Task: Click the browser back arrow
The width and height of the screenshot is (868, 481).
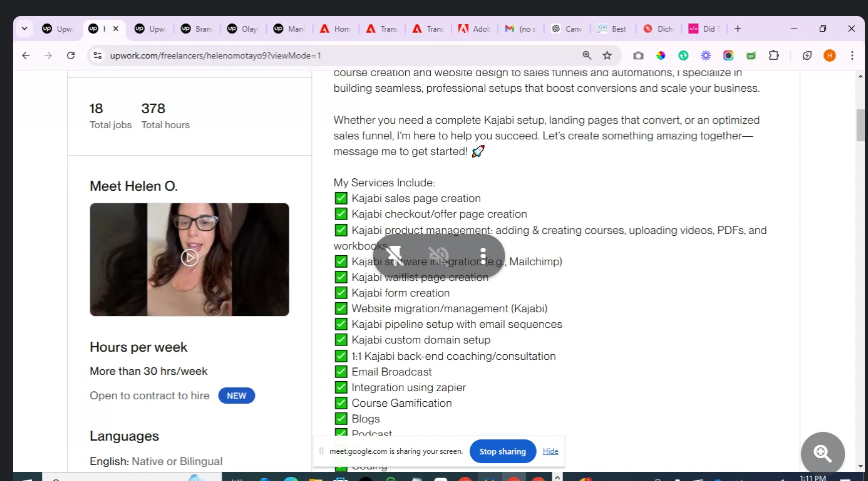Action: 25,55
